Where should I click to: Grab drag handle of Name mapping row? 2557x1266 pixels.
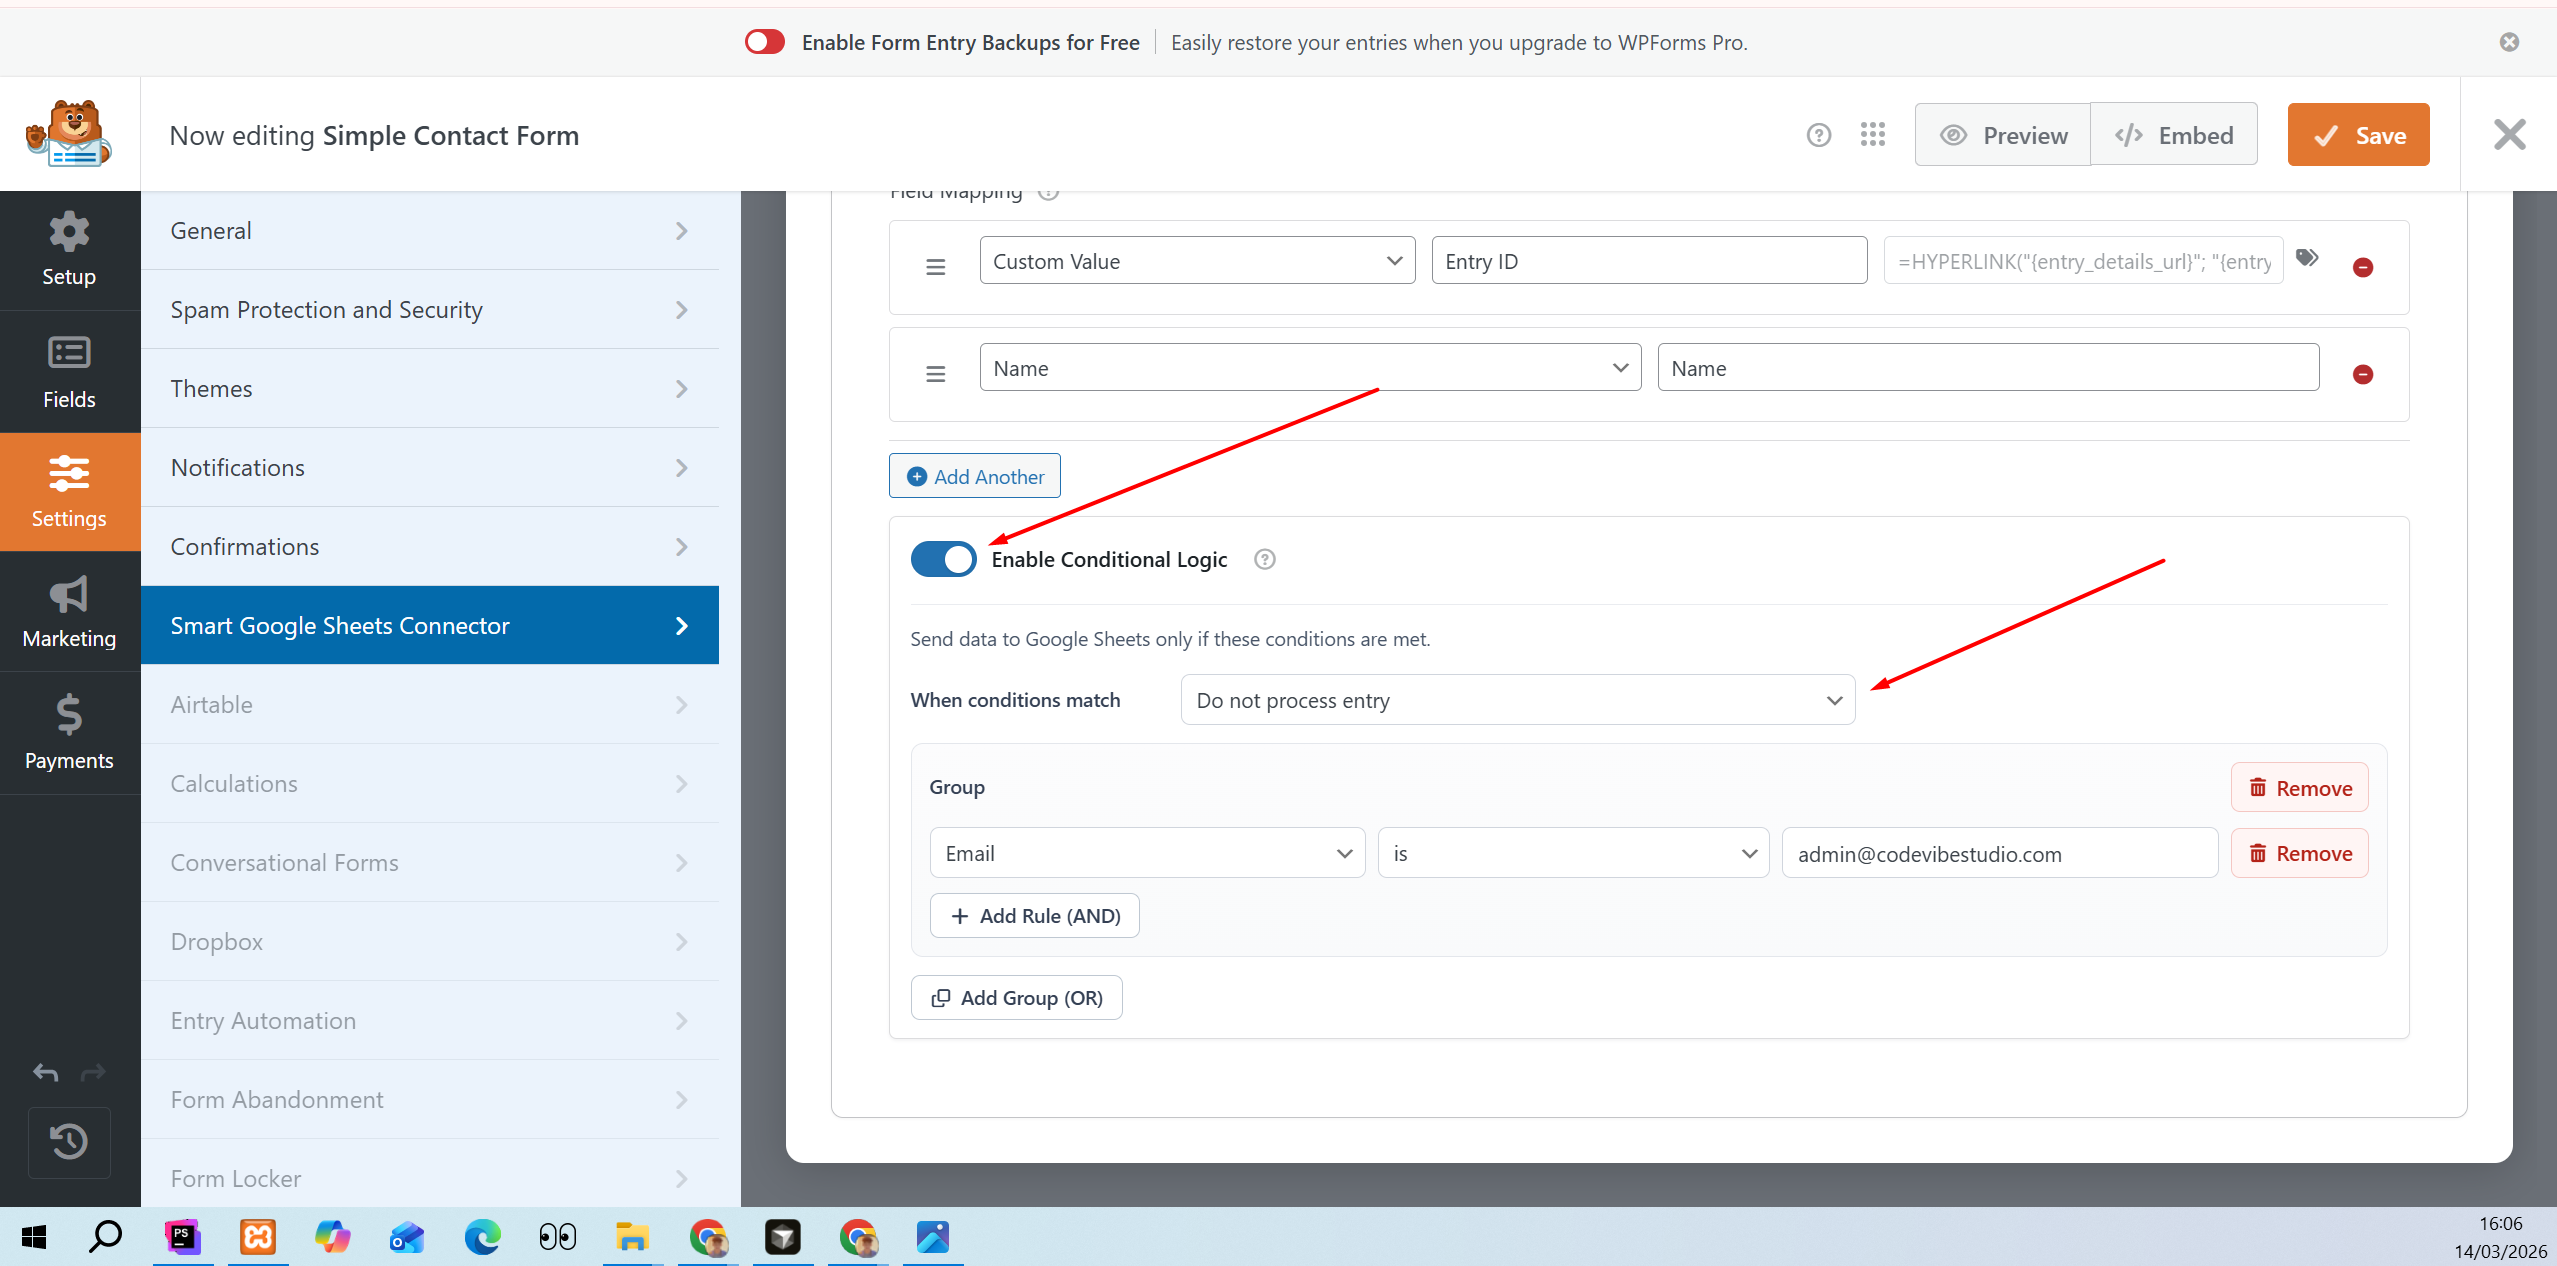pos(936,374)
